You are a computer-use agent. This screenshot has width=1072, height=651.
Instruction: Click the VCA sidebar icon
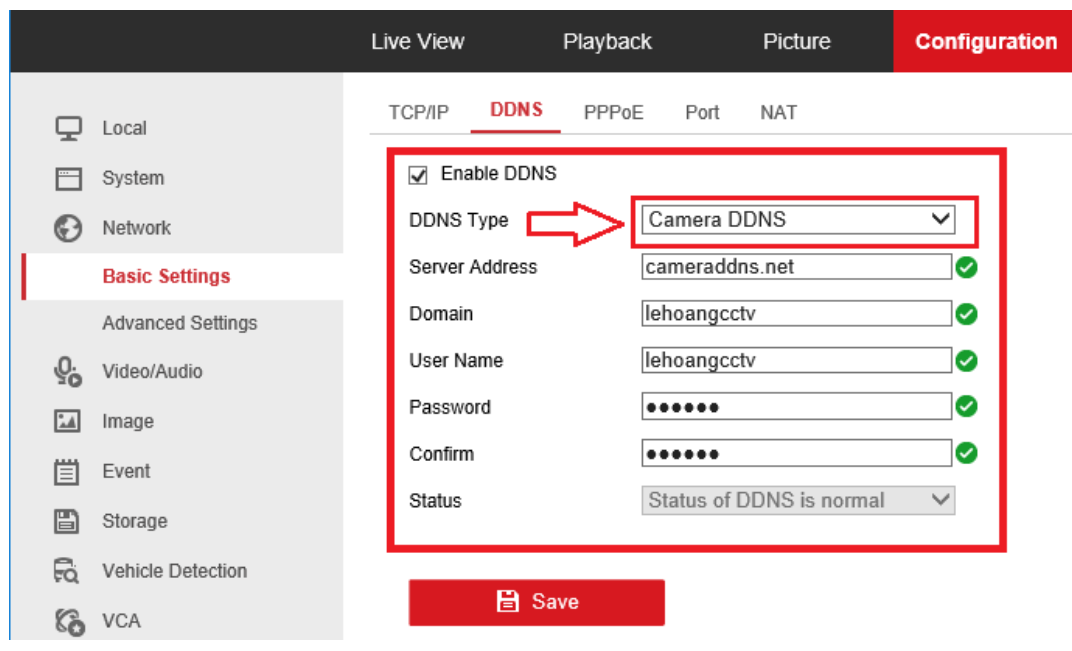click(68, 621)
